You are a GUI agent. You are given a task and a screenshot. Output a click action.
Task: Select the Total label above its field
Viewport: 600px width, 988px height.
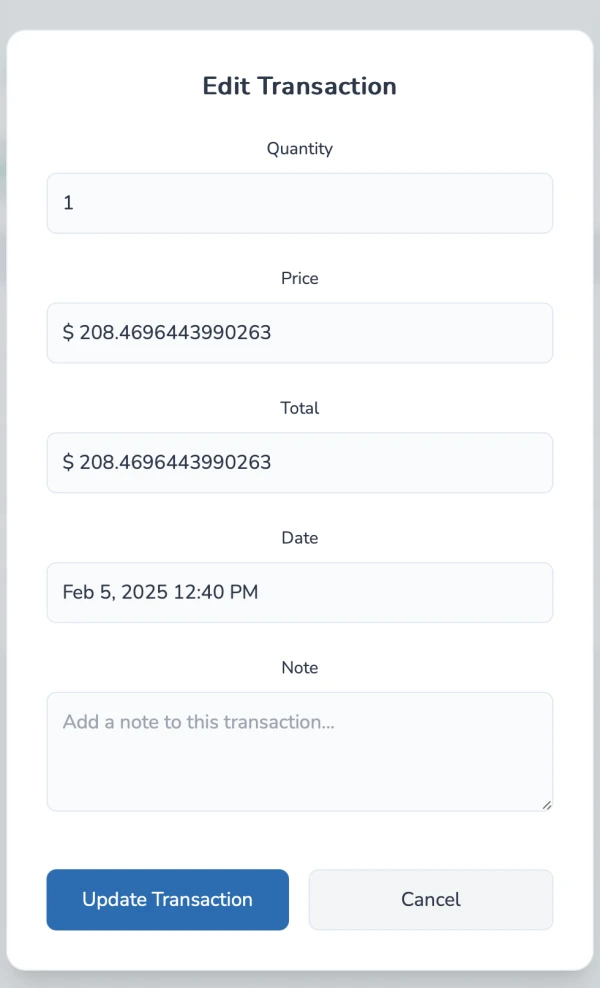coord(300,408)
